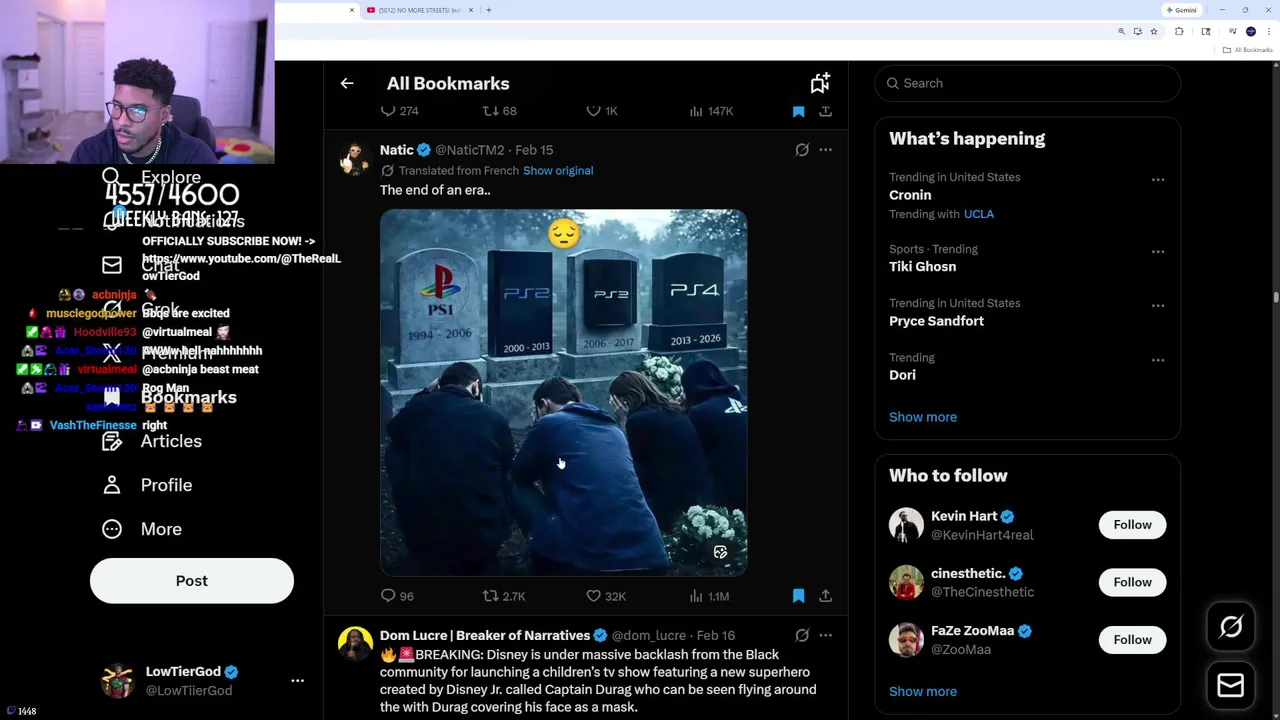Open the @NaticTM2 handle link
1280x720 pixels.
point(469,150)
